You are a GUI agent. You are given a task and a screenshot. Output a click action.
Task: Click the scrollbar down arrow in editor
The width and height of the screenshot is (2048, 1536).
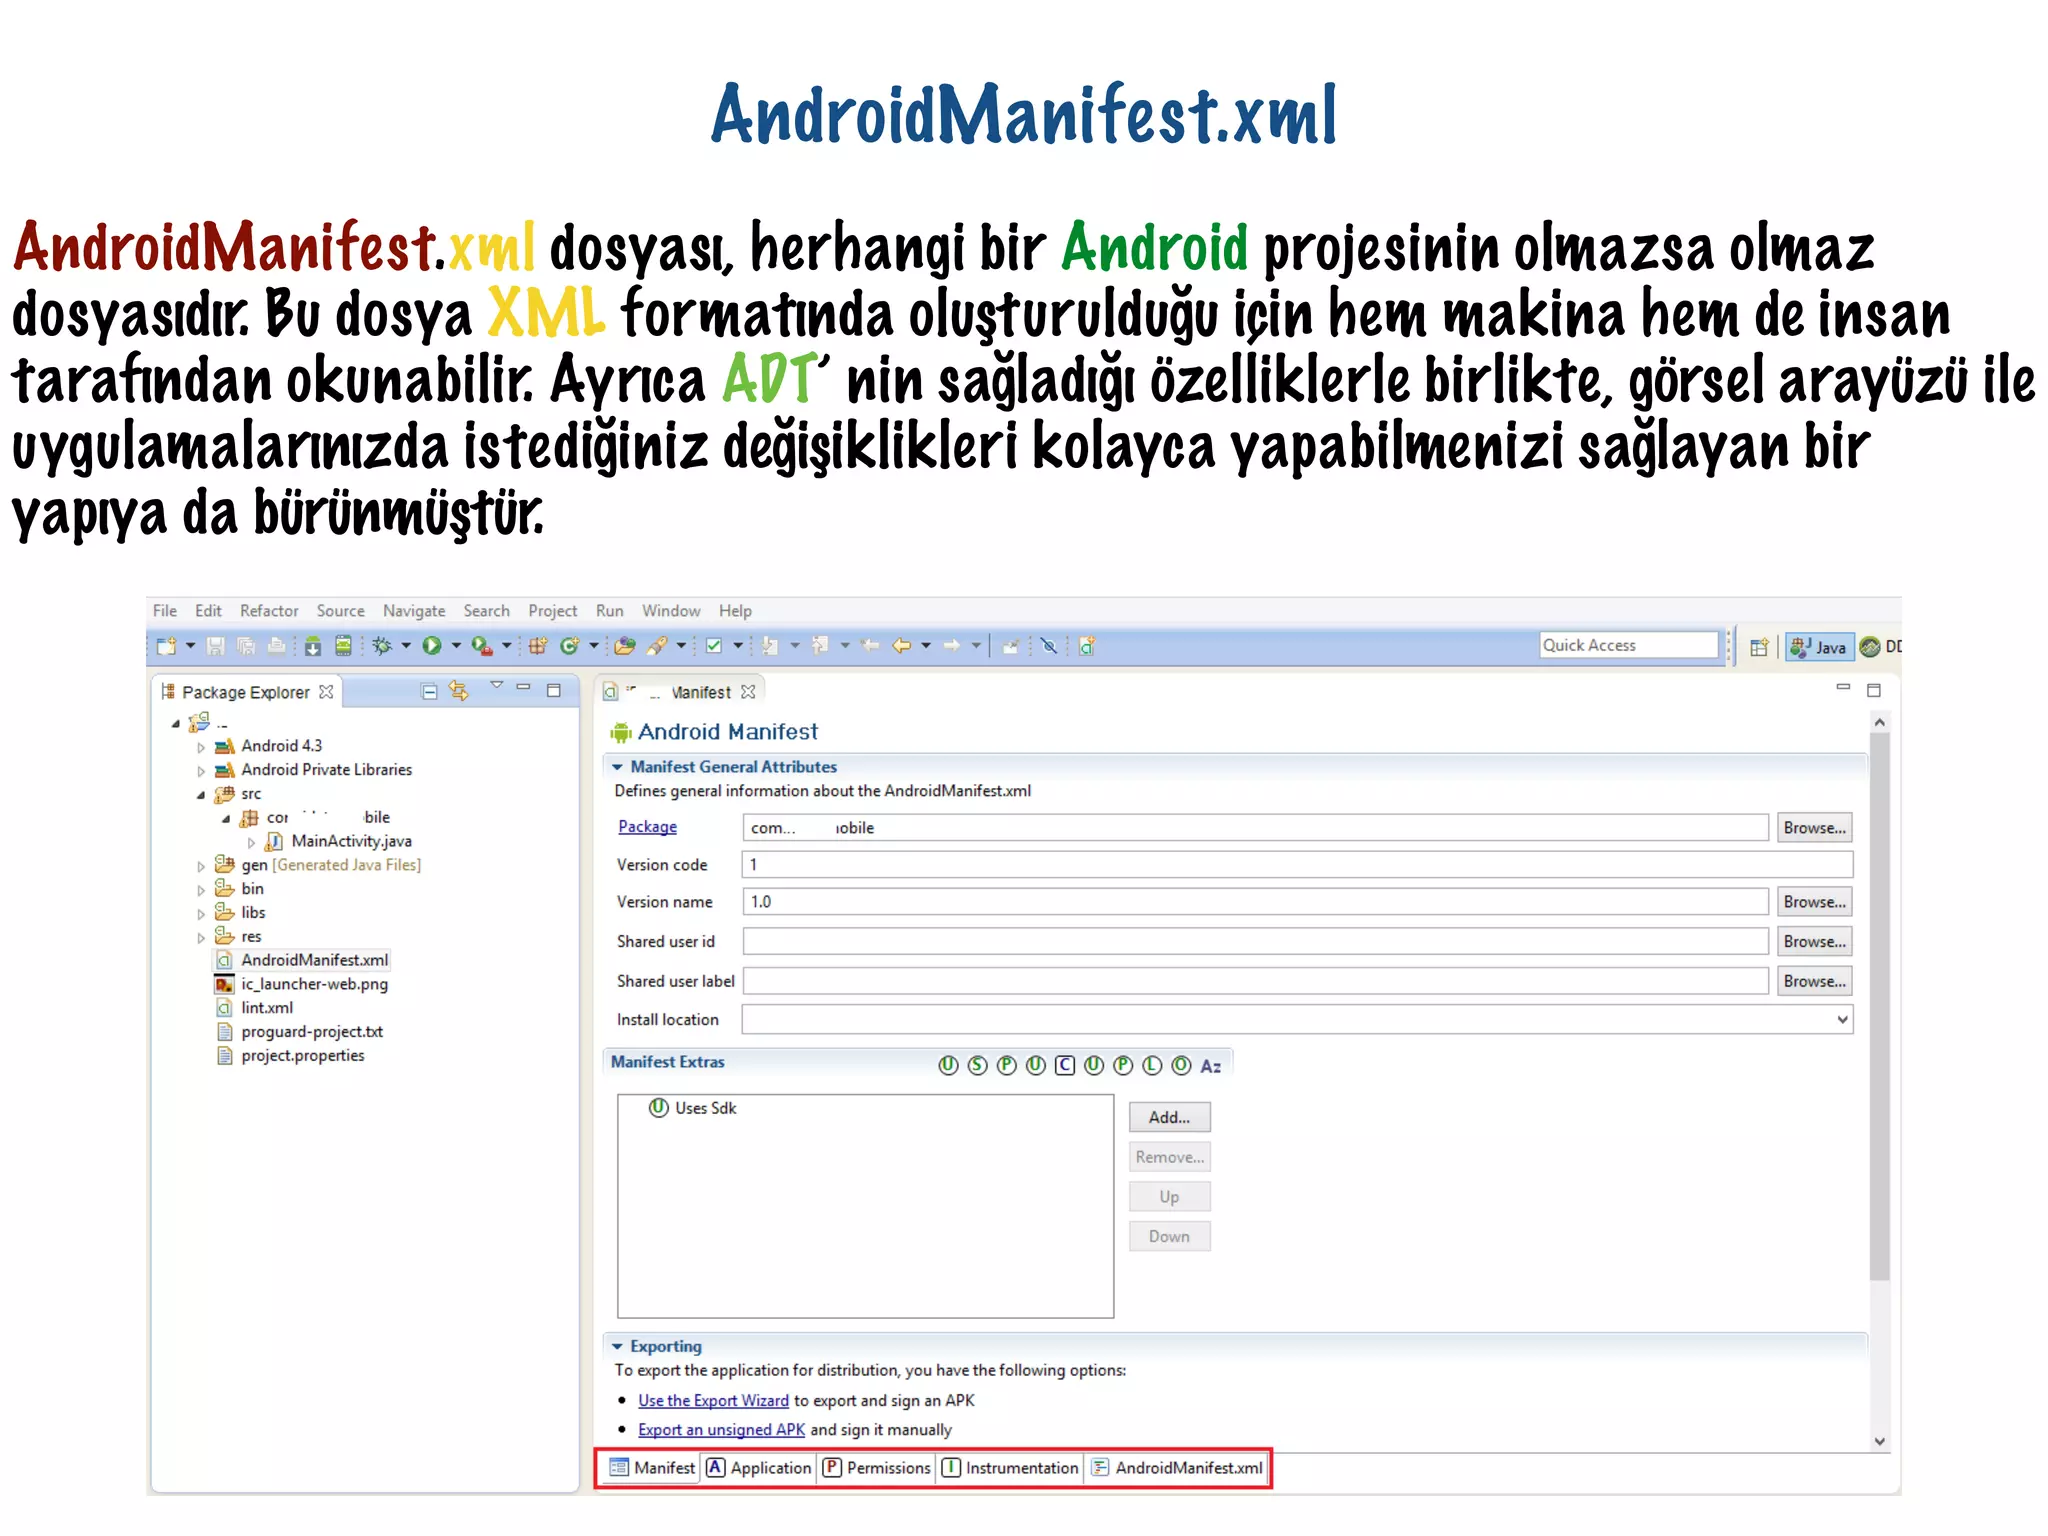coord(1879,1441)
